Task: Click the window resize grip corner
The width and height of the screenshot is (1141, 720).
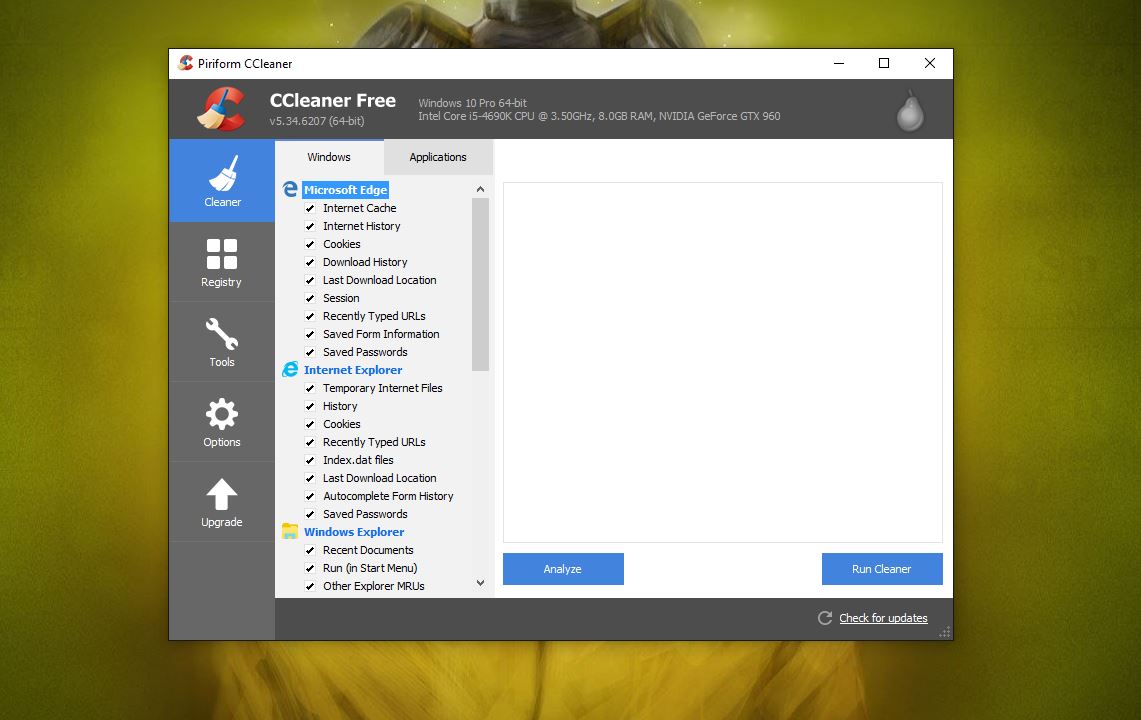Action: pos(945,633)
